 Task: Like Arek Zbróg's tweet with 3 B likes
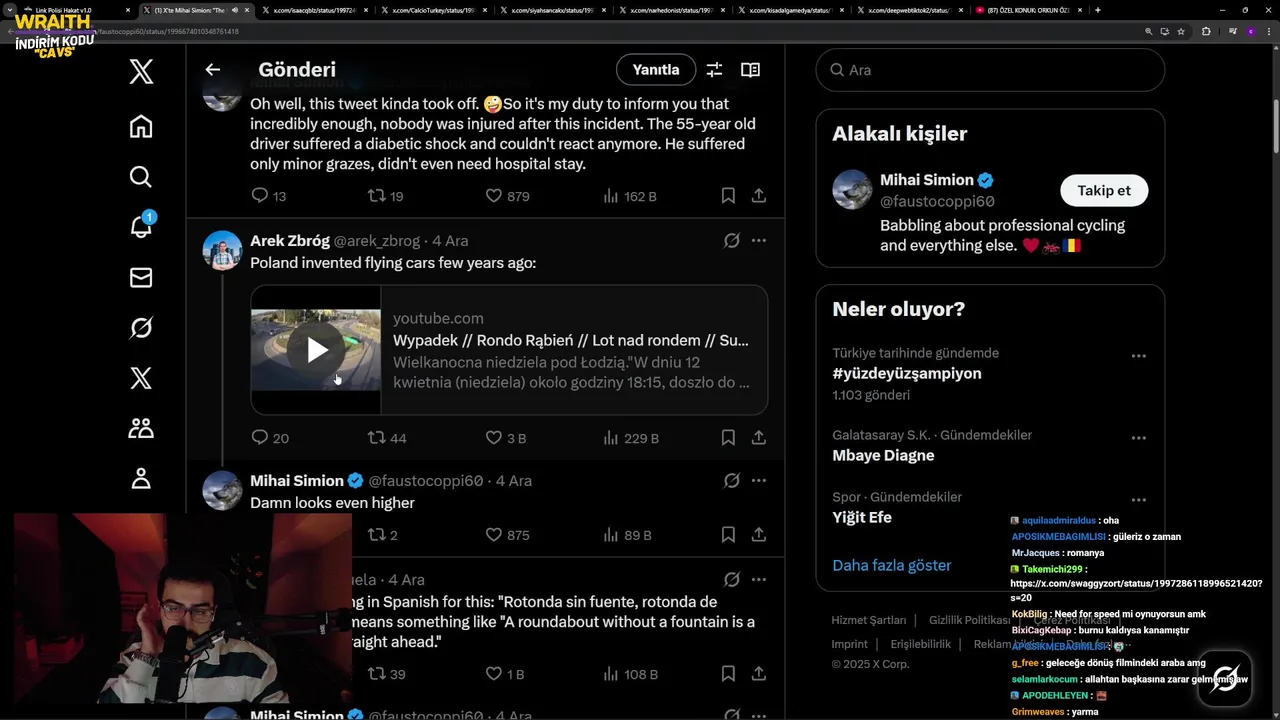505,438
